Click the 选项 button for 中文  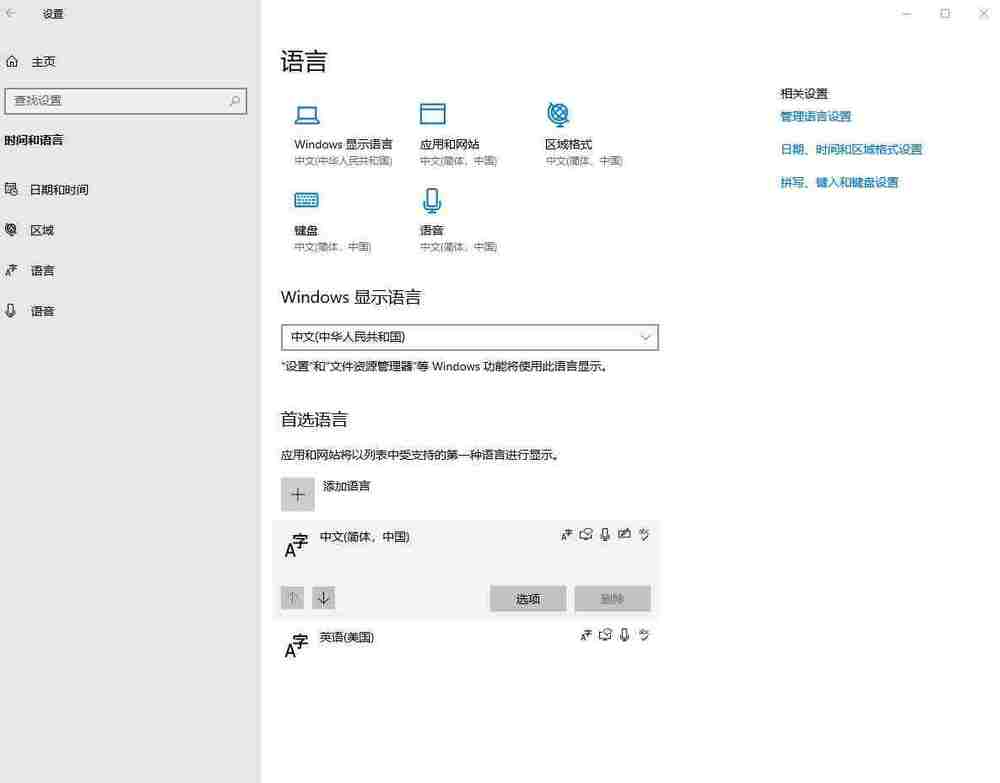(x=528, y=599)
